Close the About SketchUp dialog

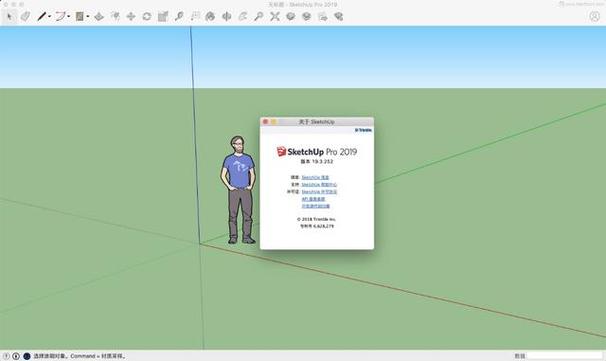click(265, 122)
